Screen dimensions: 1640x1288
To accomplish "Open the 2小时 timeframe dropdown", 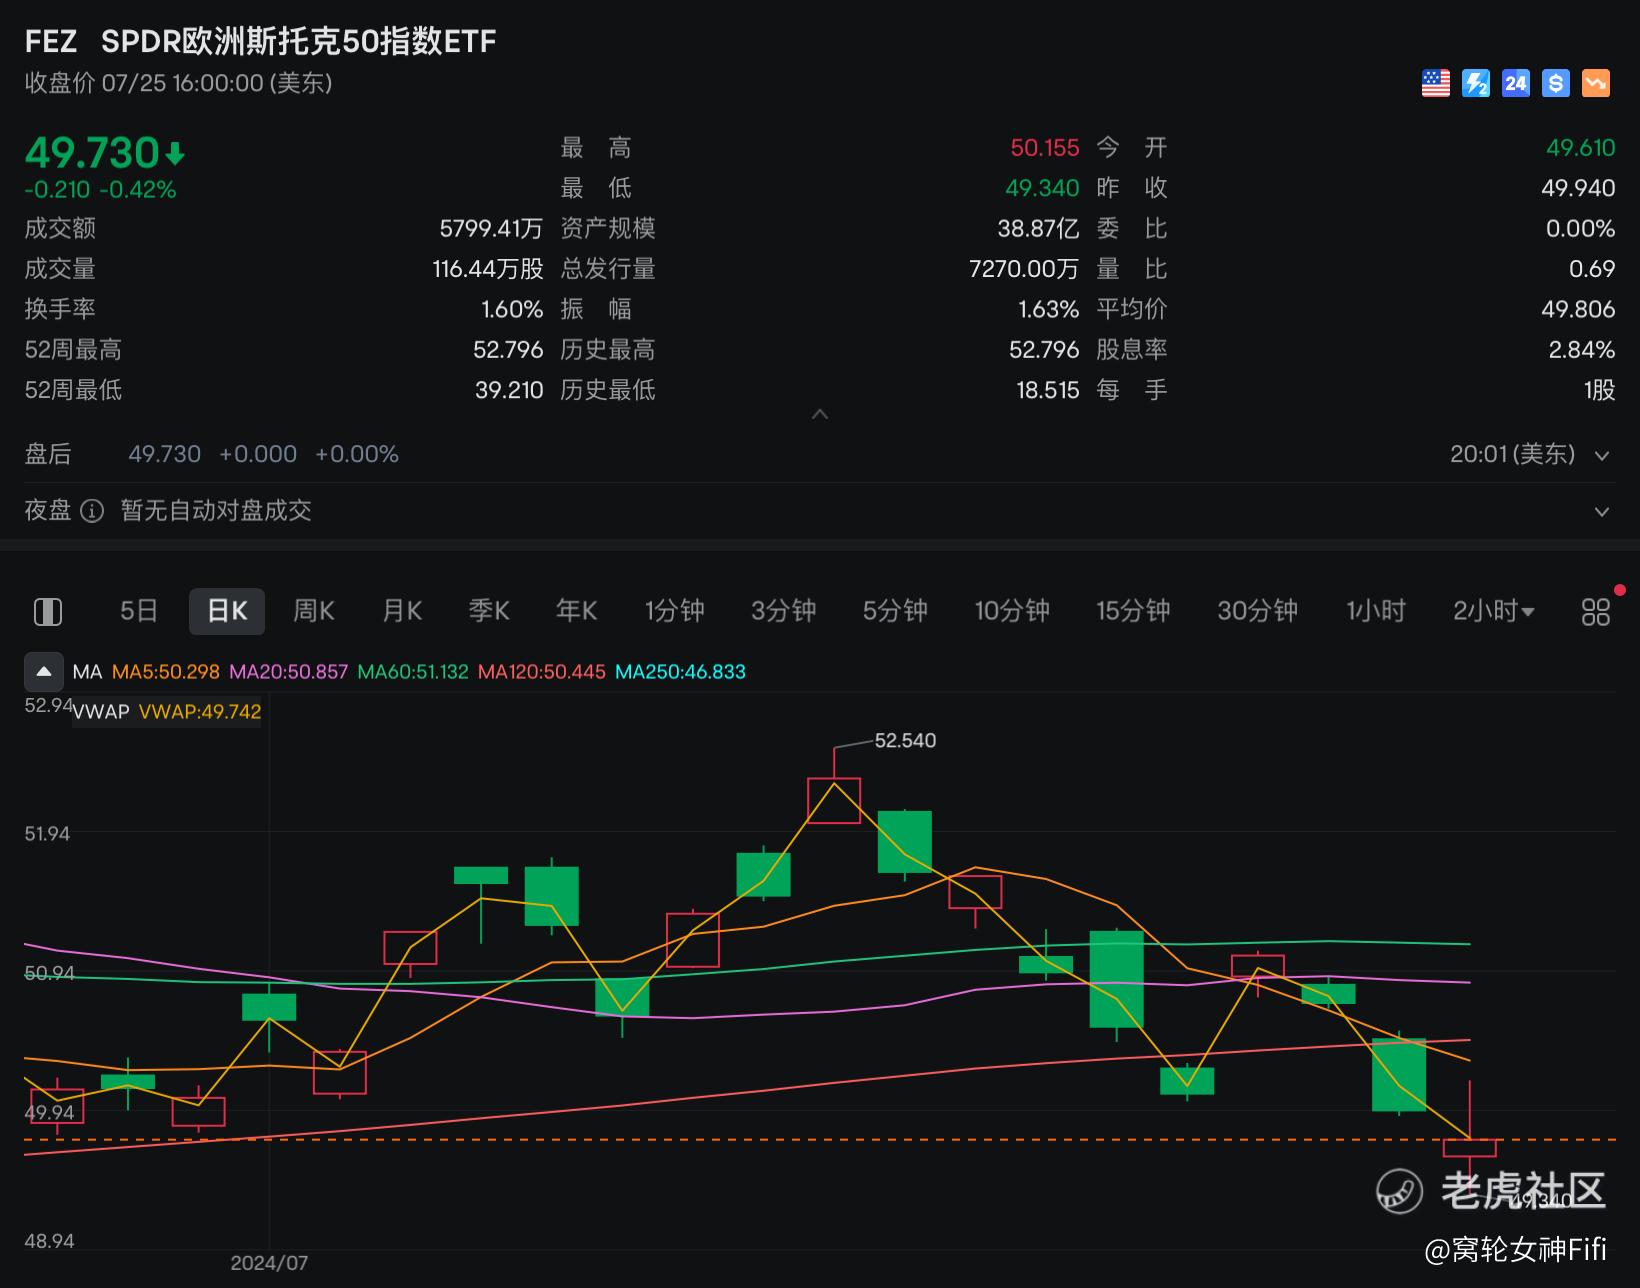I will 1494,611.
